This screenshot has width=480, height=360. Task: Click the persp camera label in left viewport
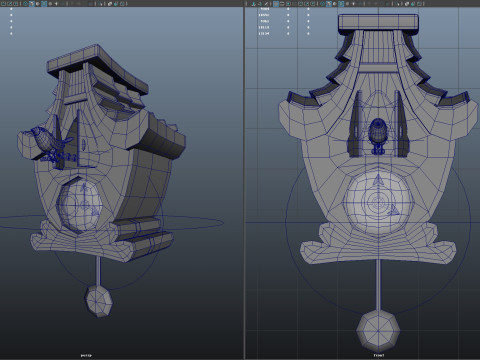click(x=86, y=355)
